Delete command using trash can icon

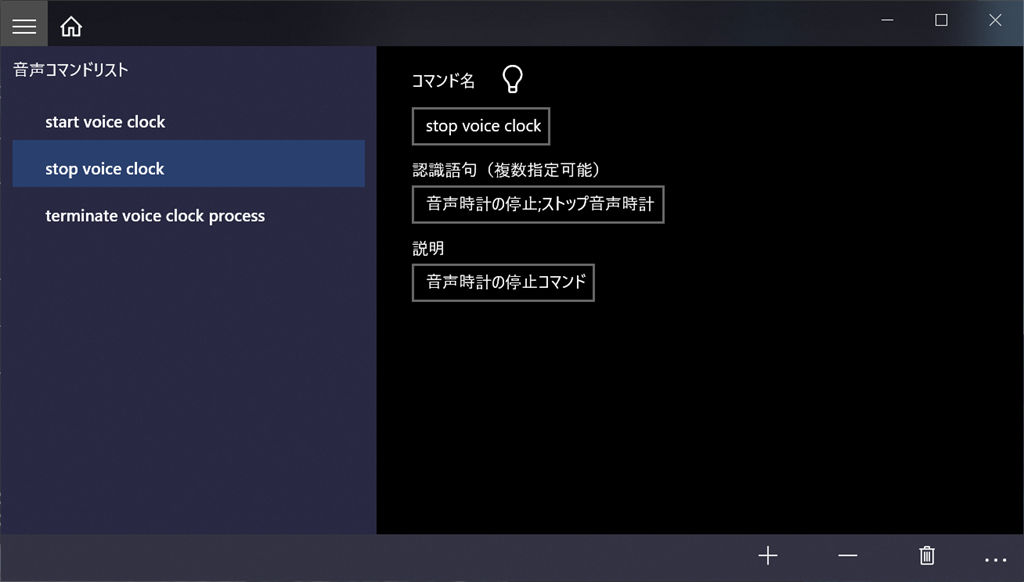(x=927, y=556)
